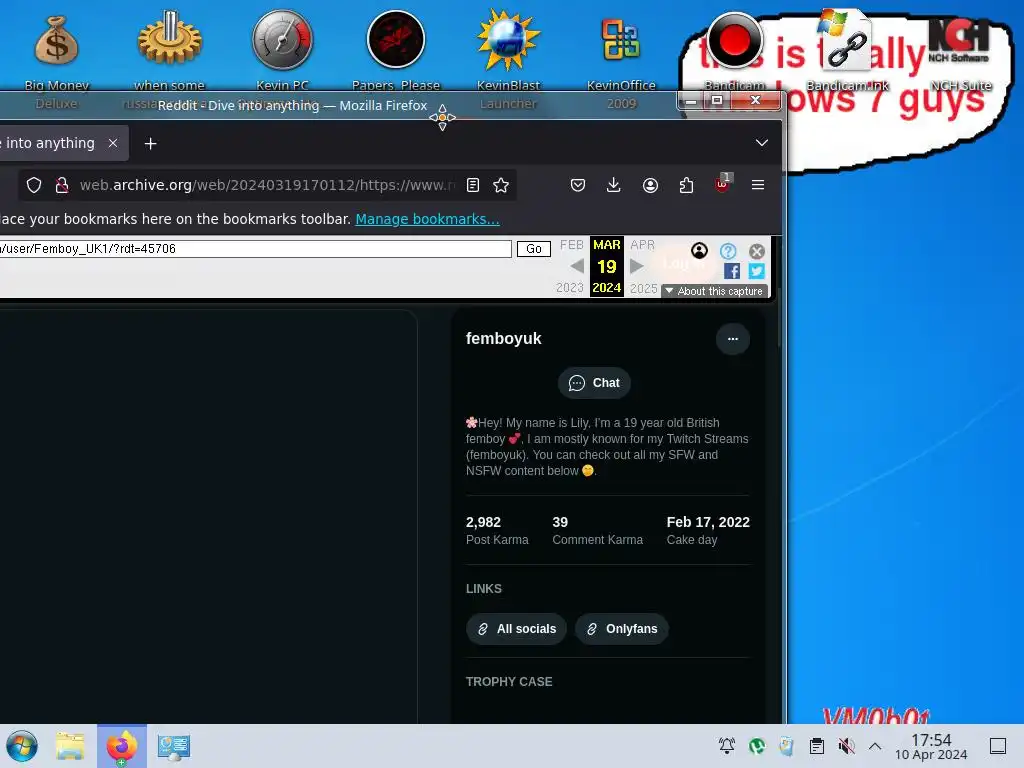1024x768 pixels.
Task: Click the Chat button
Action: [x=594, y=383]
